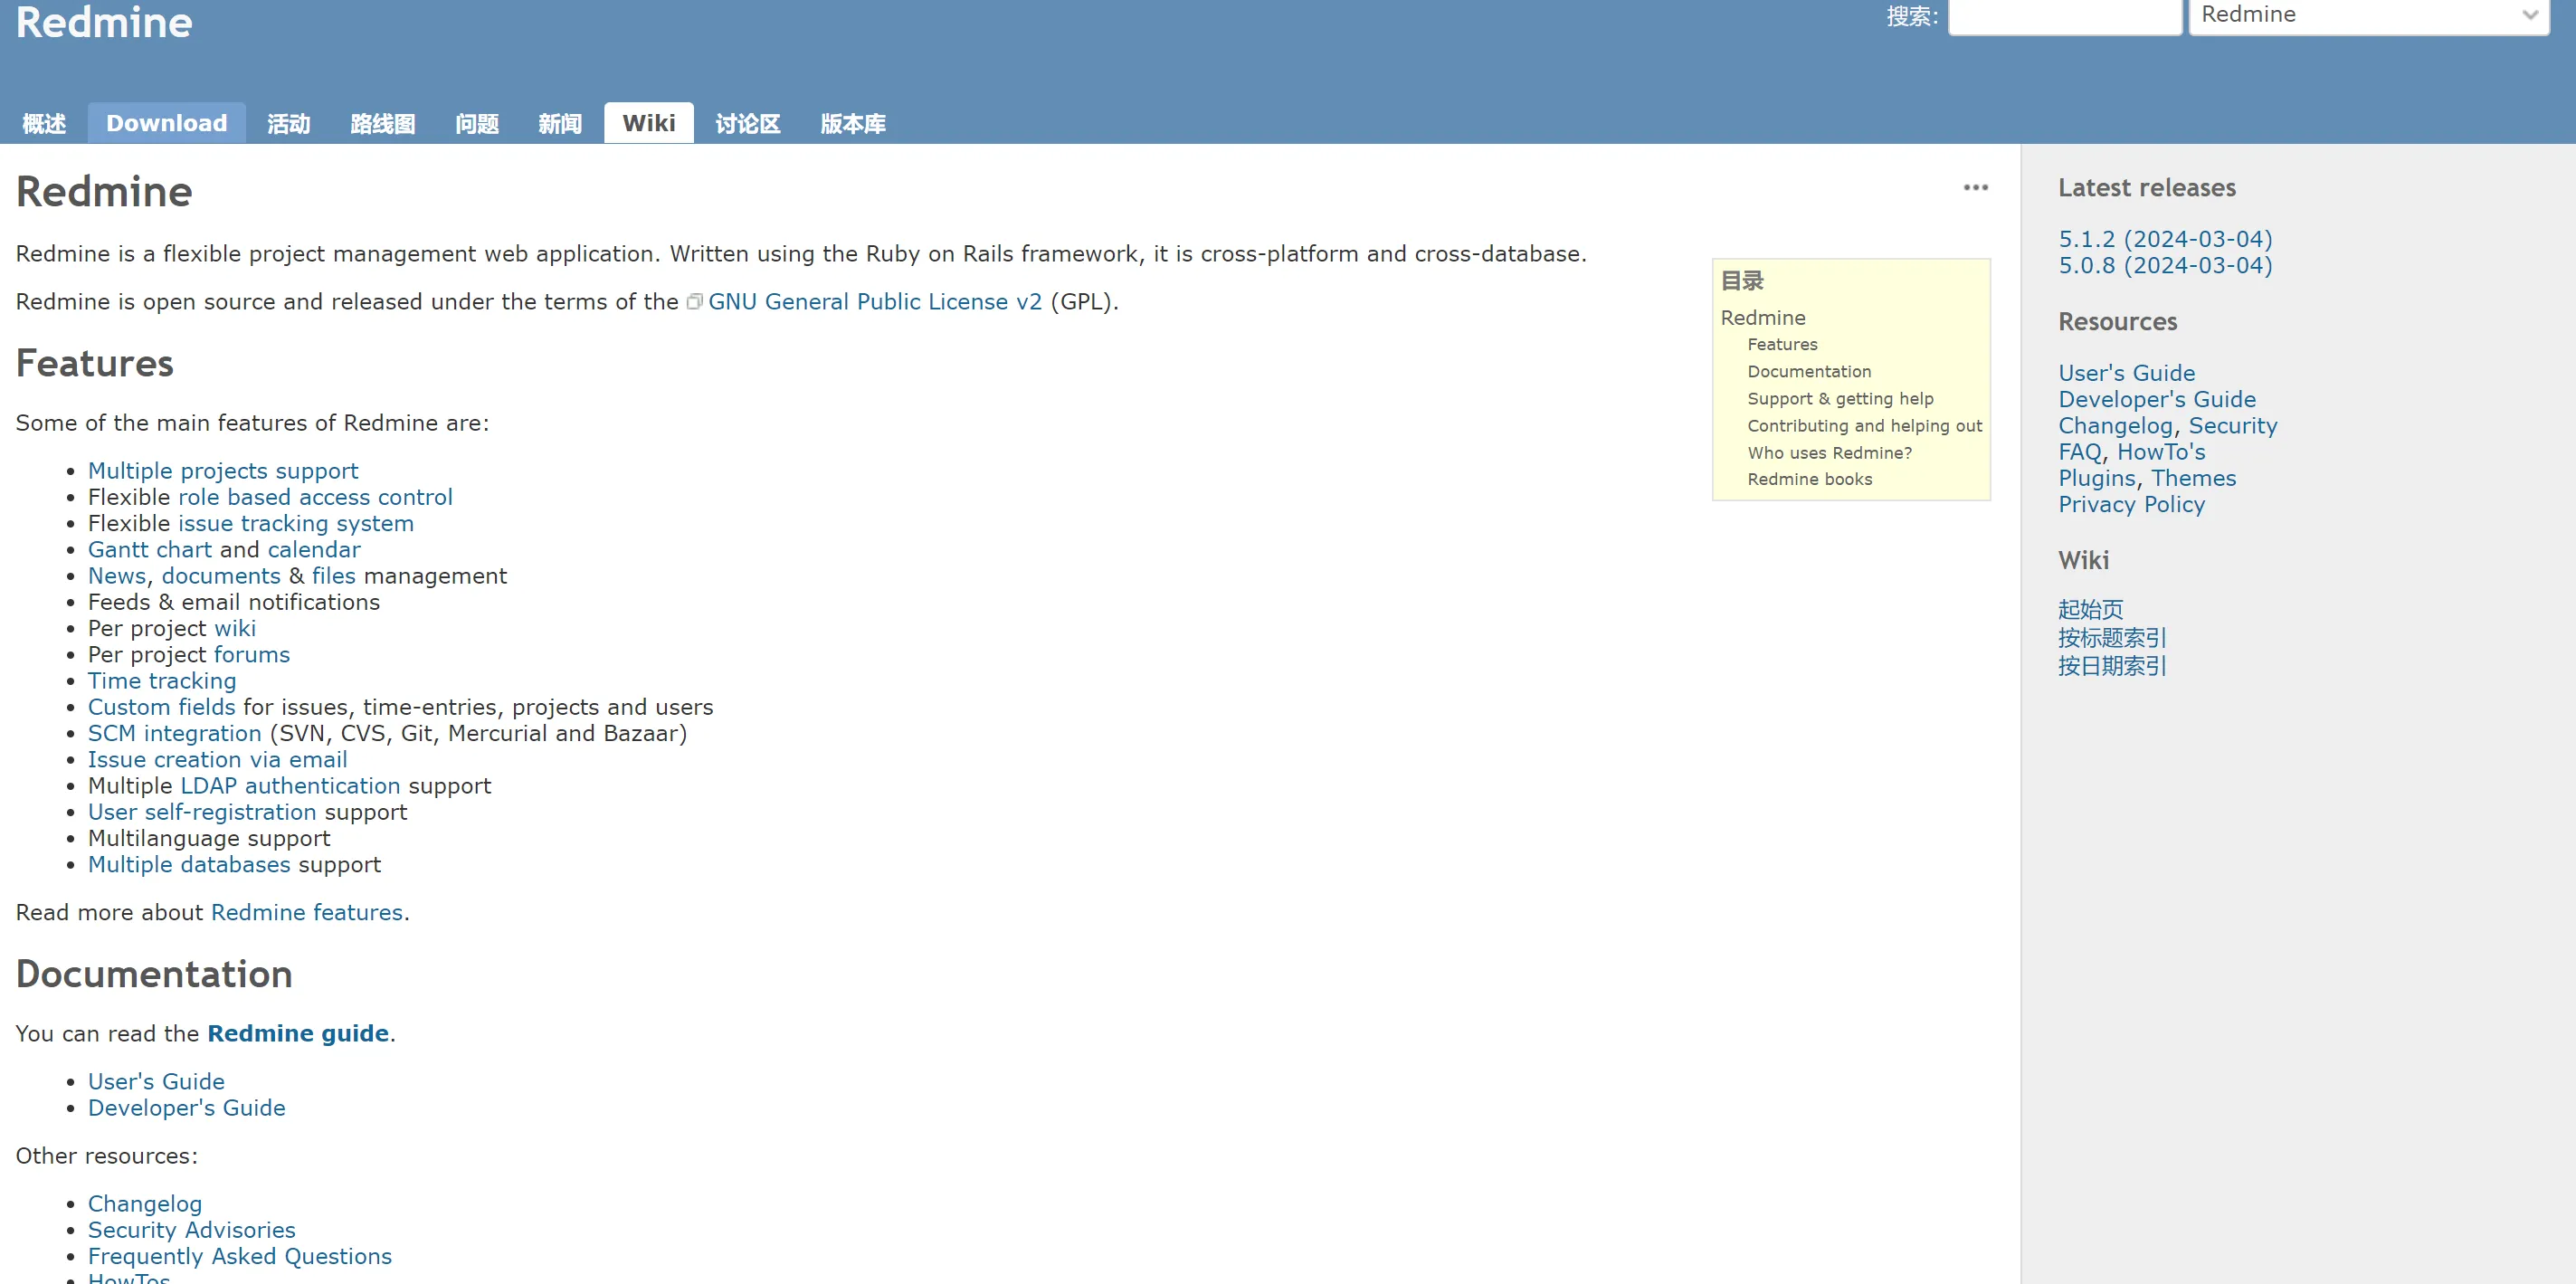Open the 5.0.8 (2024-03-04) release
The image size is (2576, 1284).
2165,265
